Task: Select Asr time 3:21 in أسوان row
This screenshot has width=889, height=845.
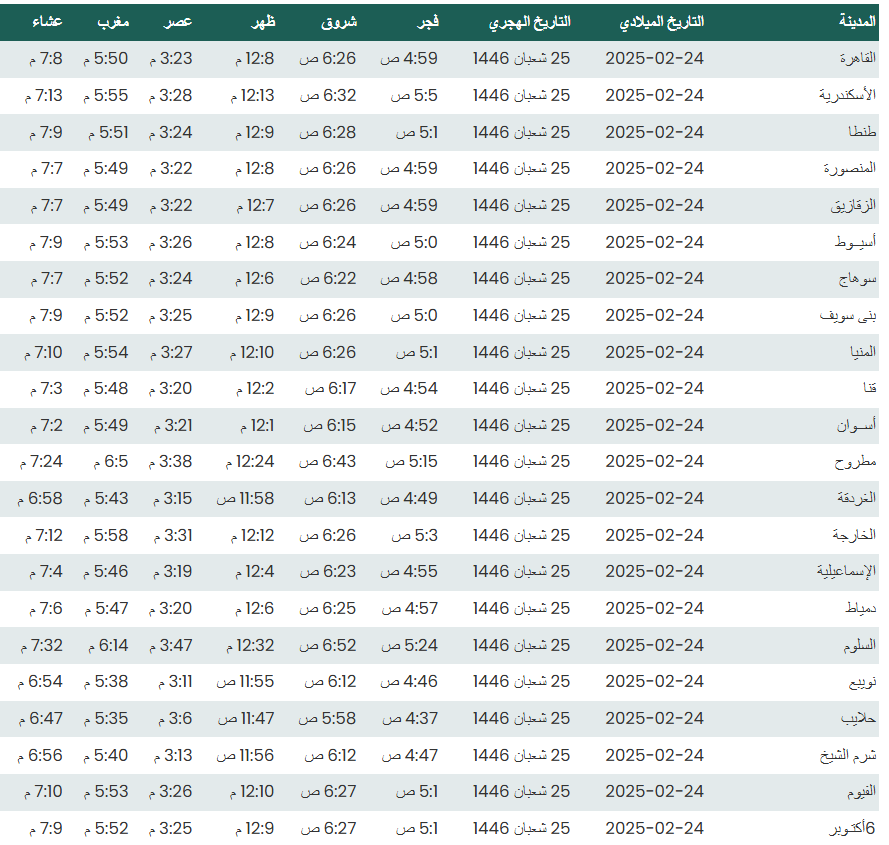Action: click(x=173, y=425)
